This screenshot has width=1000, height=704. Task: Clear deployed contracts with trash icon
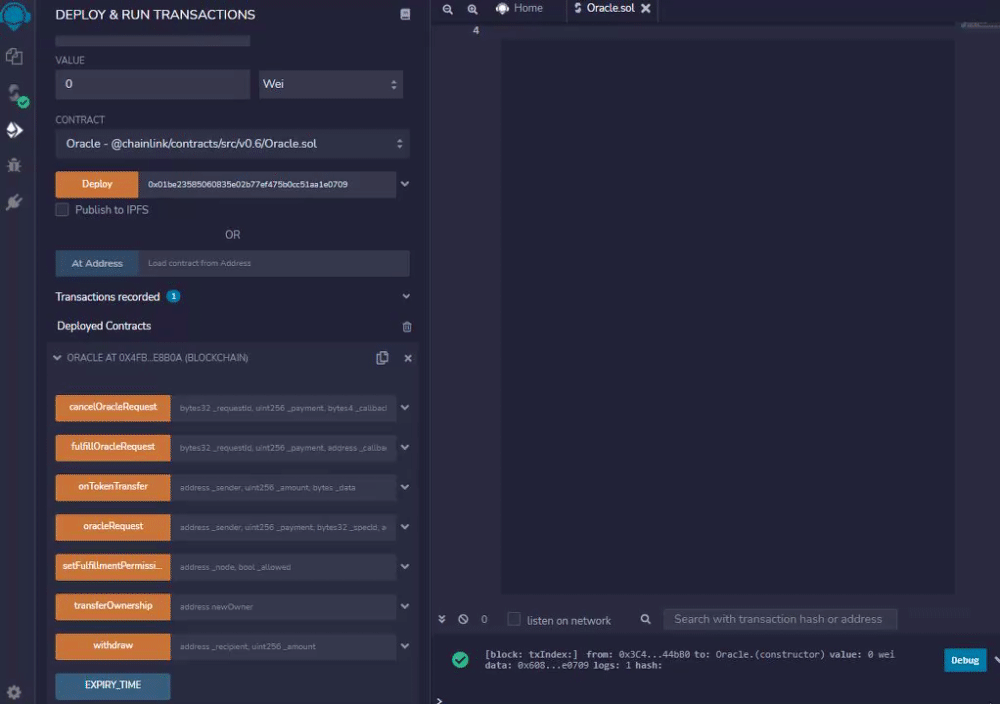coord(407,326)
